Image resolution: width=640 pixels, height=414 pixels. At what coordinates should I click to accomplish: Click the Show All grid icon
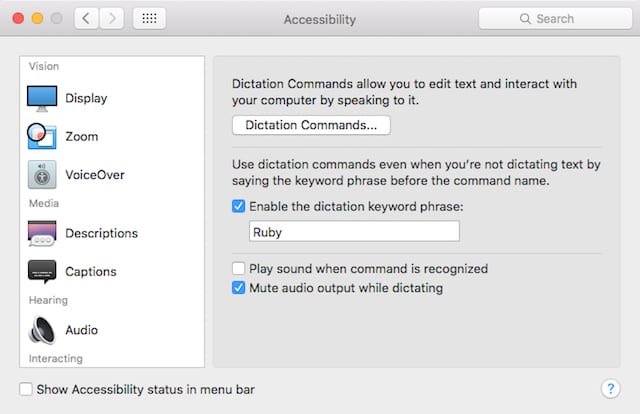(x=149, y=19)
